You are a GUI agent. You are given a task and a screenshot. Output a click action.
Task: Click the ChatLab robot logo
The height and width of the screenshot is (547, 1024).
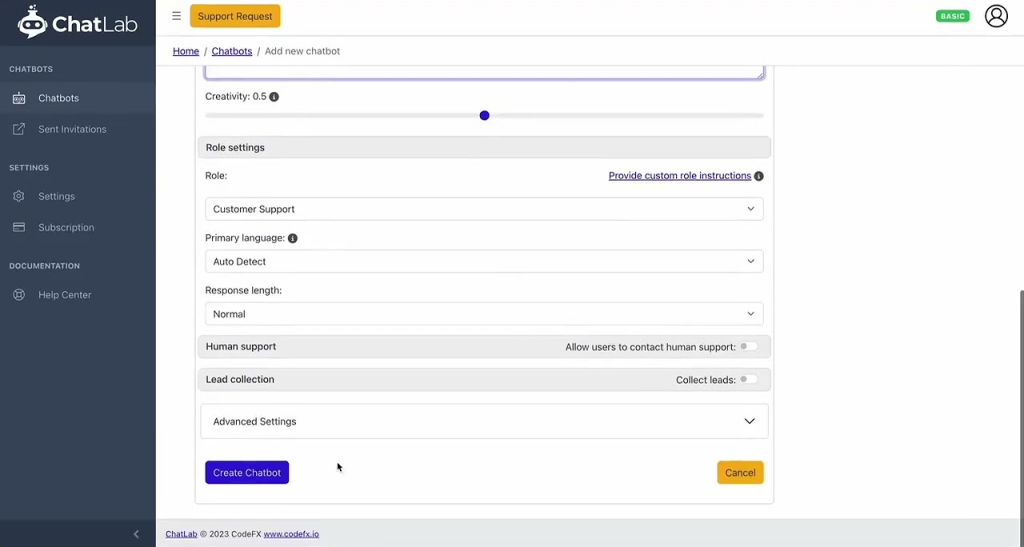(x=33, y=22)
